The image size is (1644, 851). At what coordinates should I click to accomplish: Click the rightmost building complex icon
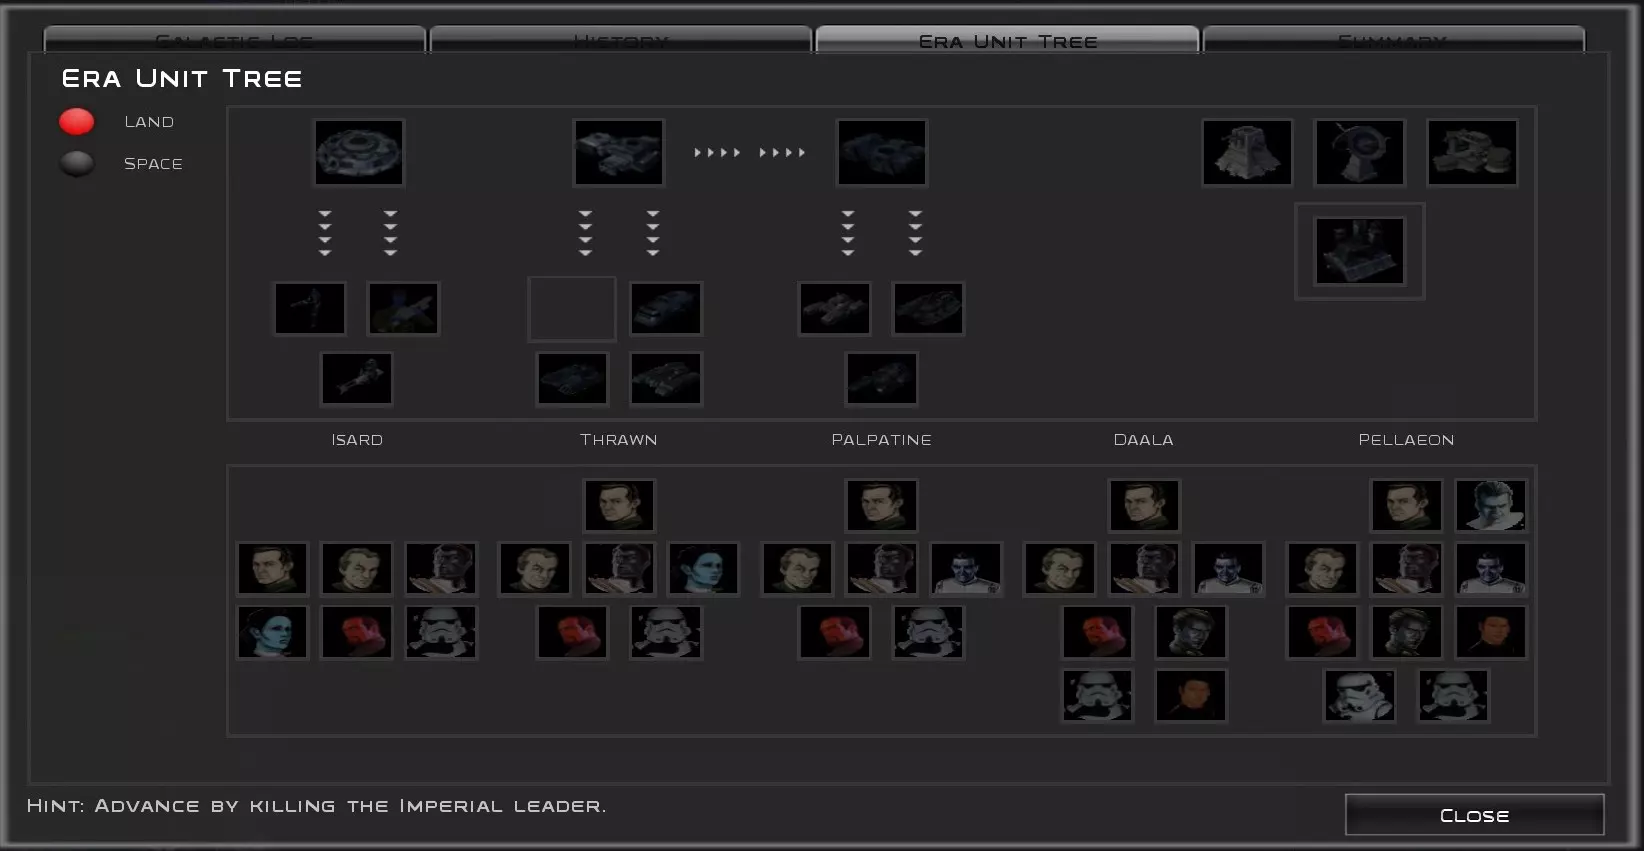point(1472,152)
